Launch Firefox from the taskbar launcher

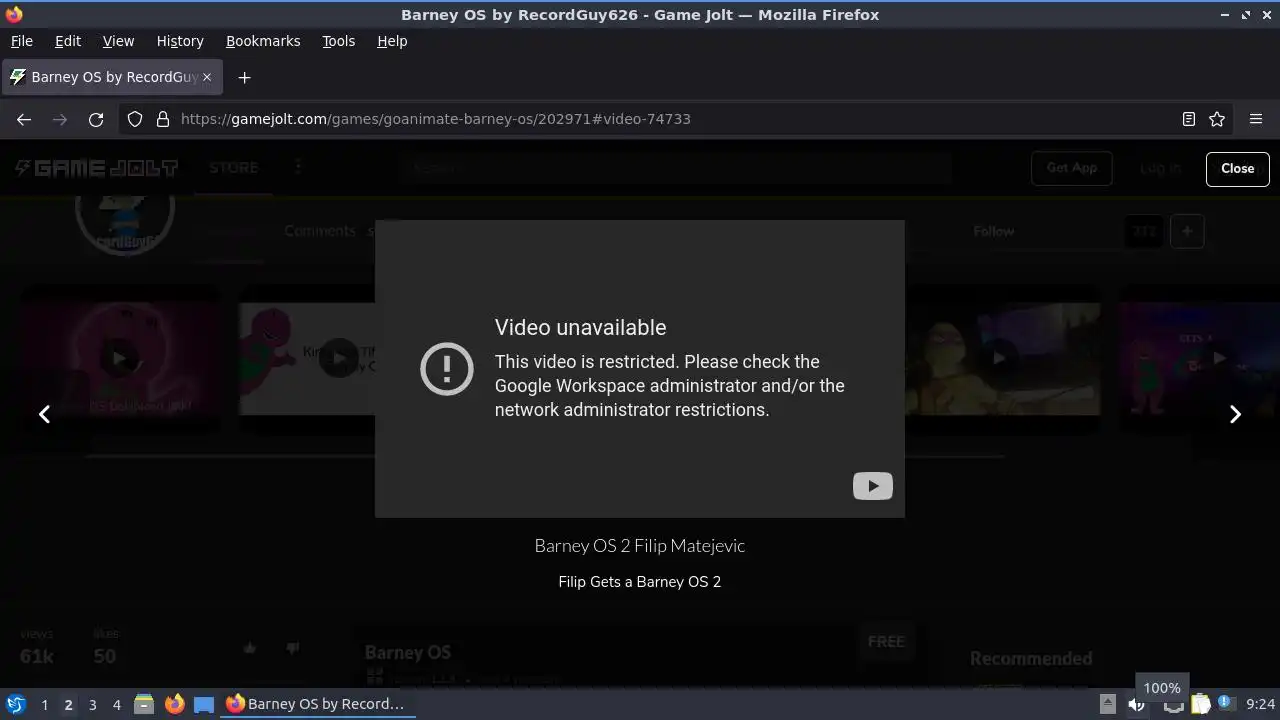click(174, 704)
